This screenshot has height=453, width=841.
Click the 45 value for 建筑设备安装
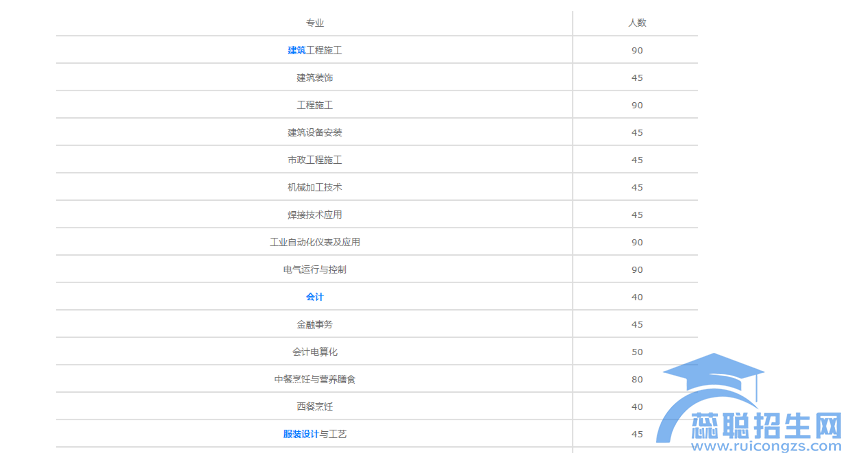click(637, 132)
